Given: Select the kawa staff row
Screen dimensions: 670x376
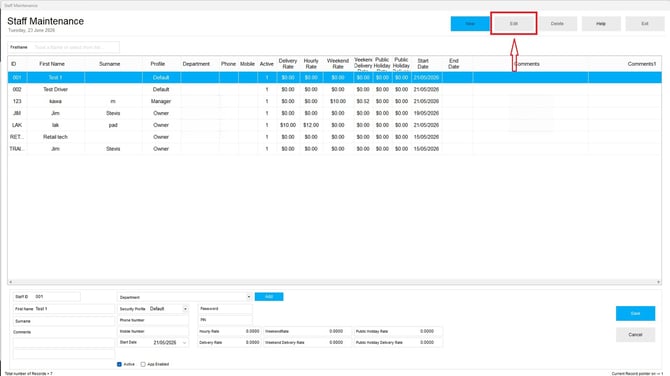Looking at the screenshot, I should (x=335, y=101).
